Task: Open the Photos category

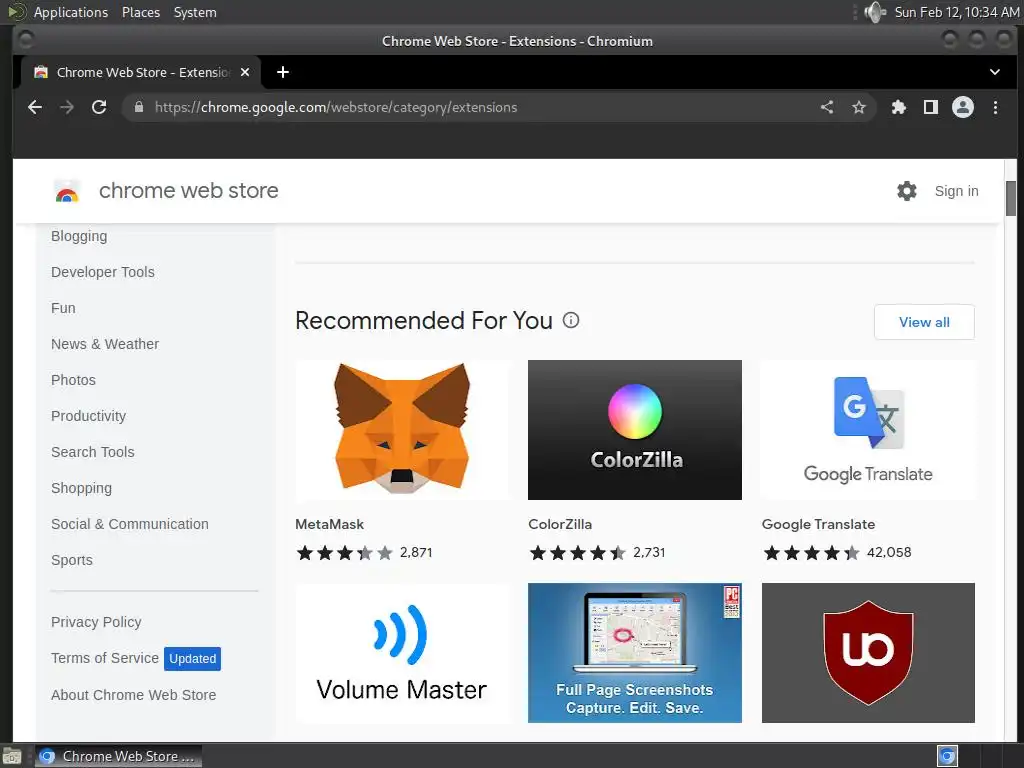Action: click(x=73, y=380)
